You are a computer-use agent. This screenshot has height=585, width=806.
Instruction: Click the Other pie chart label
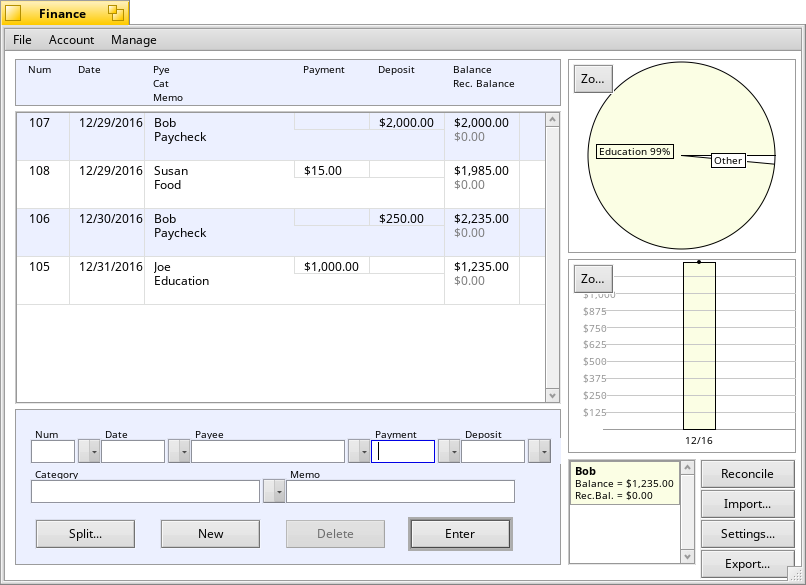pos(728,161)
